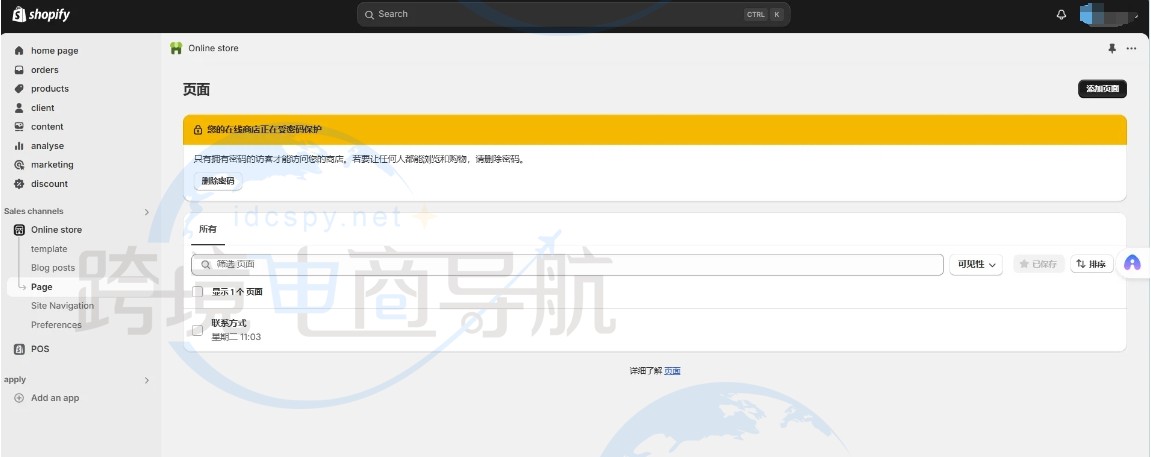Open the notifications bell icon
Image resolution: width=1151 pixels, height=457 pixels.
[x=1061, y=15]
